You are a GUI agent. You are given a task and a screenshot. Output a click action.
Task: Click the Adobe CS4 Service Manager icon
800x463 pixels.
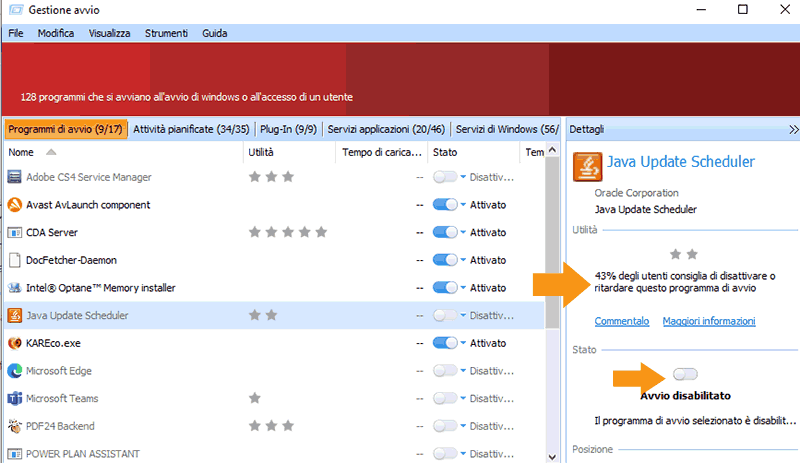point(15,177)
